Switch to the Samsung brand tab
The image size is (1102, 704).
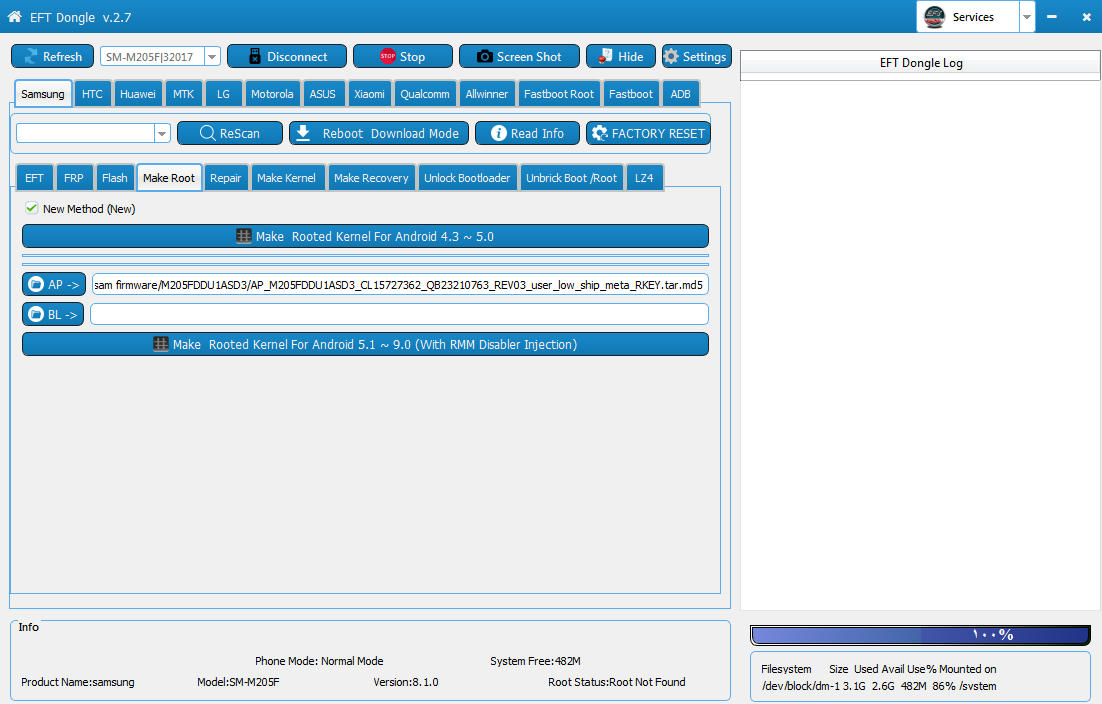43,93
